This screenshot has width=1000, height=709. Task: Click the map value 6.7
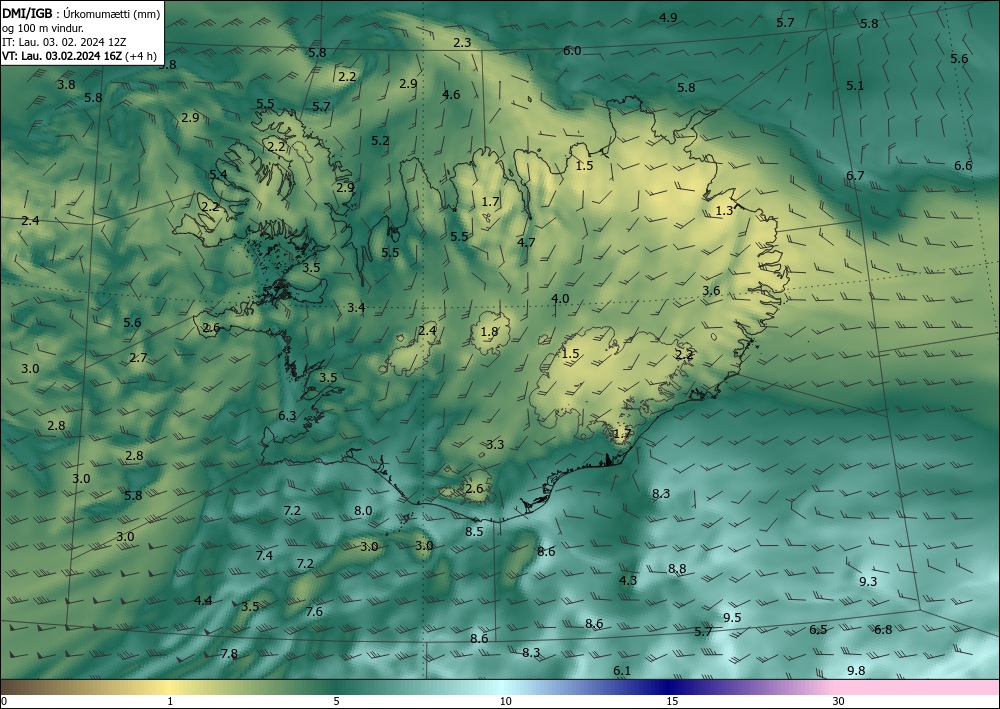855,175
